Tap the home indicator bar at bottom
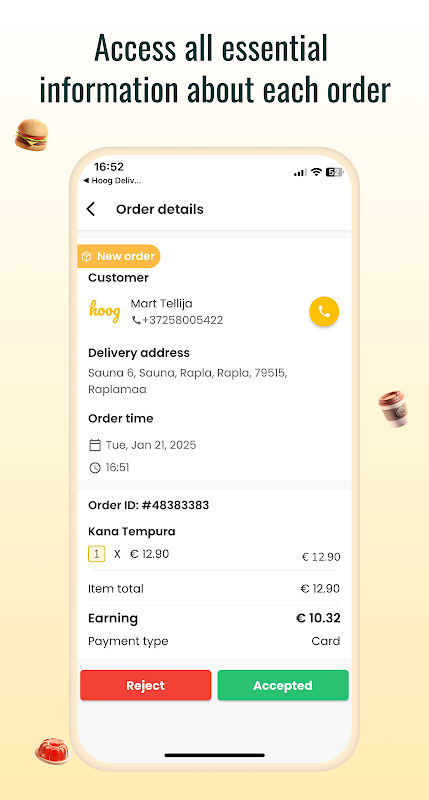429x800 pixels. pyautogui.click(x=214, y=755)
